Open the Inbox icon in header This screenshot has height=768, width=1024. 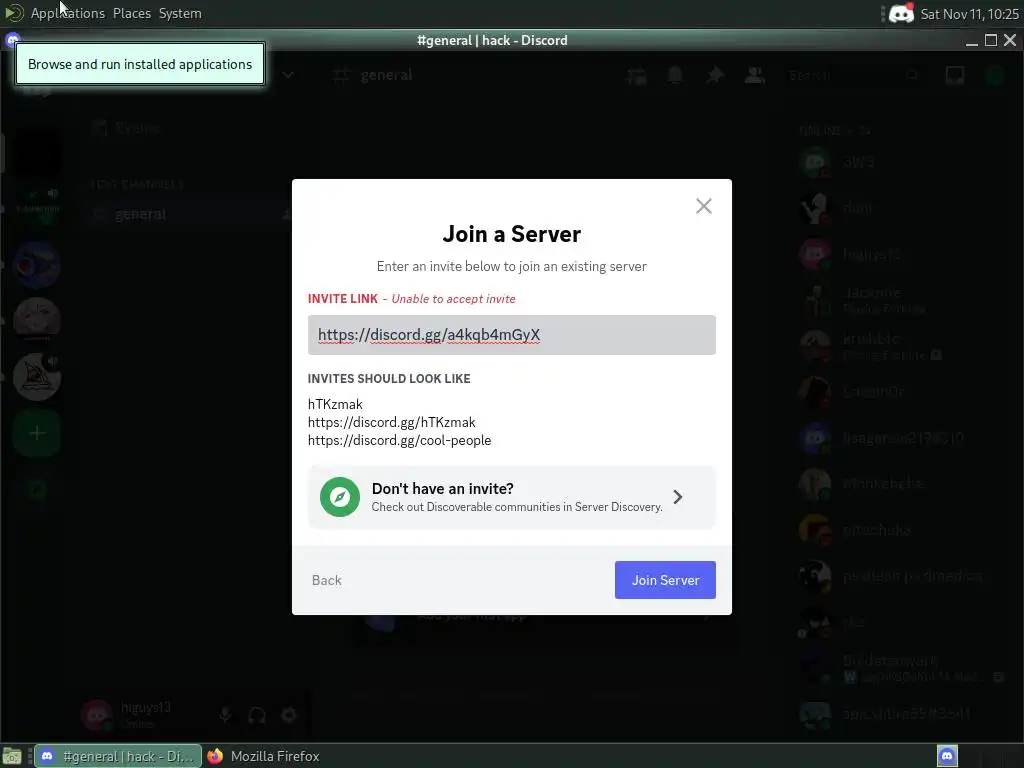click(955, 76)
